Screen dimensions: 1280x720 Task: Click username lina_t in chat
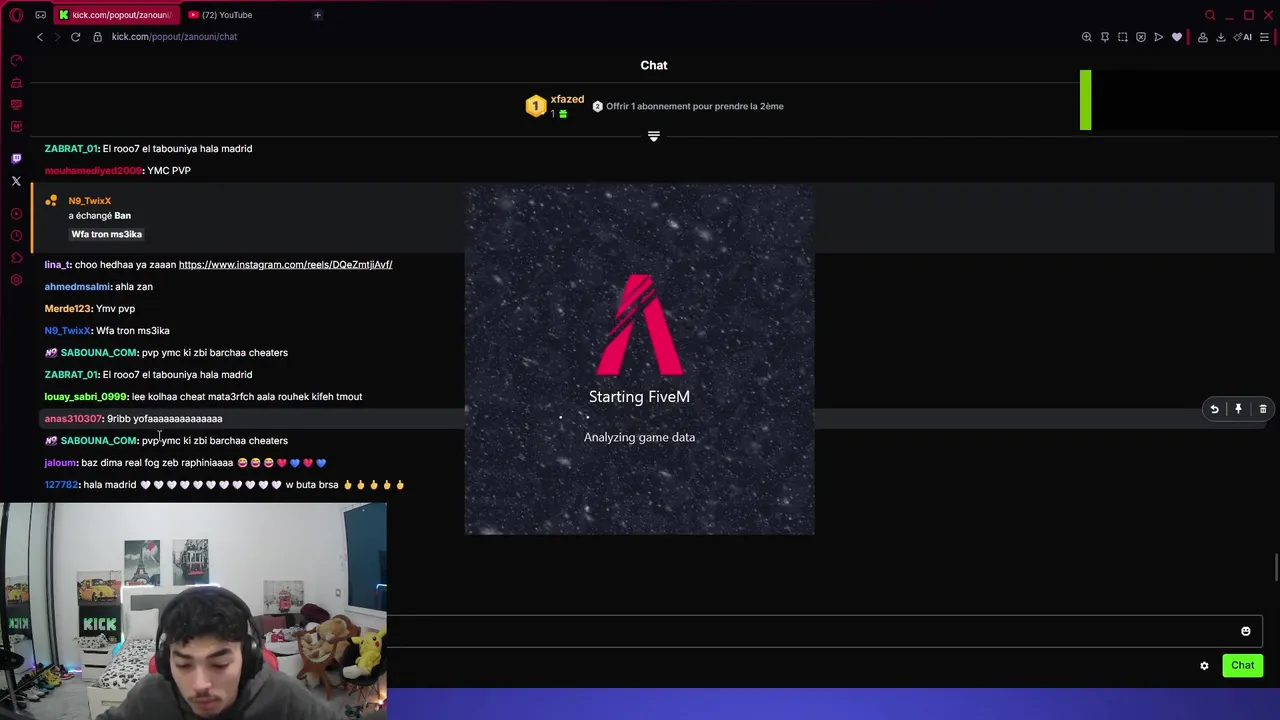click(57, 265)
